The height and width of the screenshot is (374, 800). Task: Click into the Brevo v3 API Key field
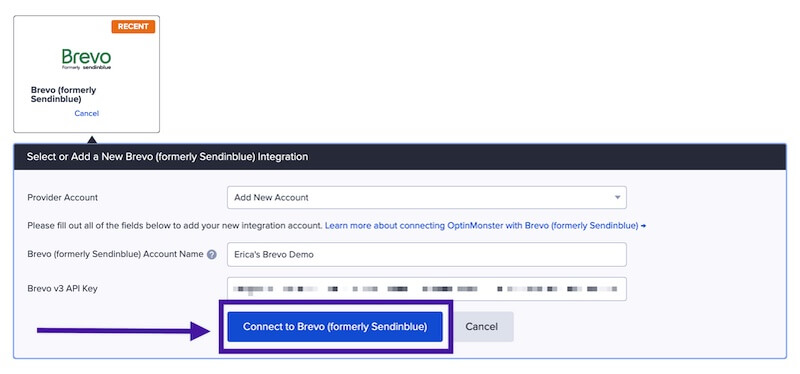tap(427, 289)
